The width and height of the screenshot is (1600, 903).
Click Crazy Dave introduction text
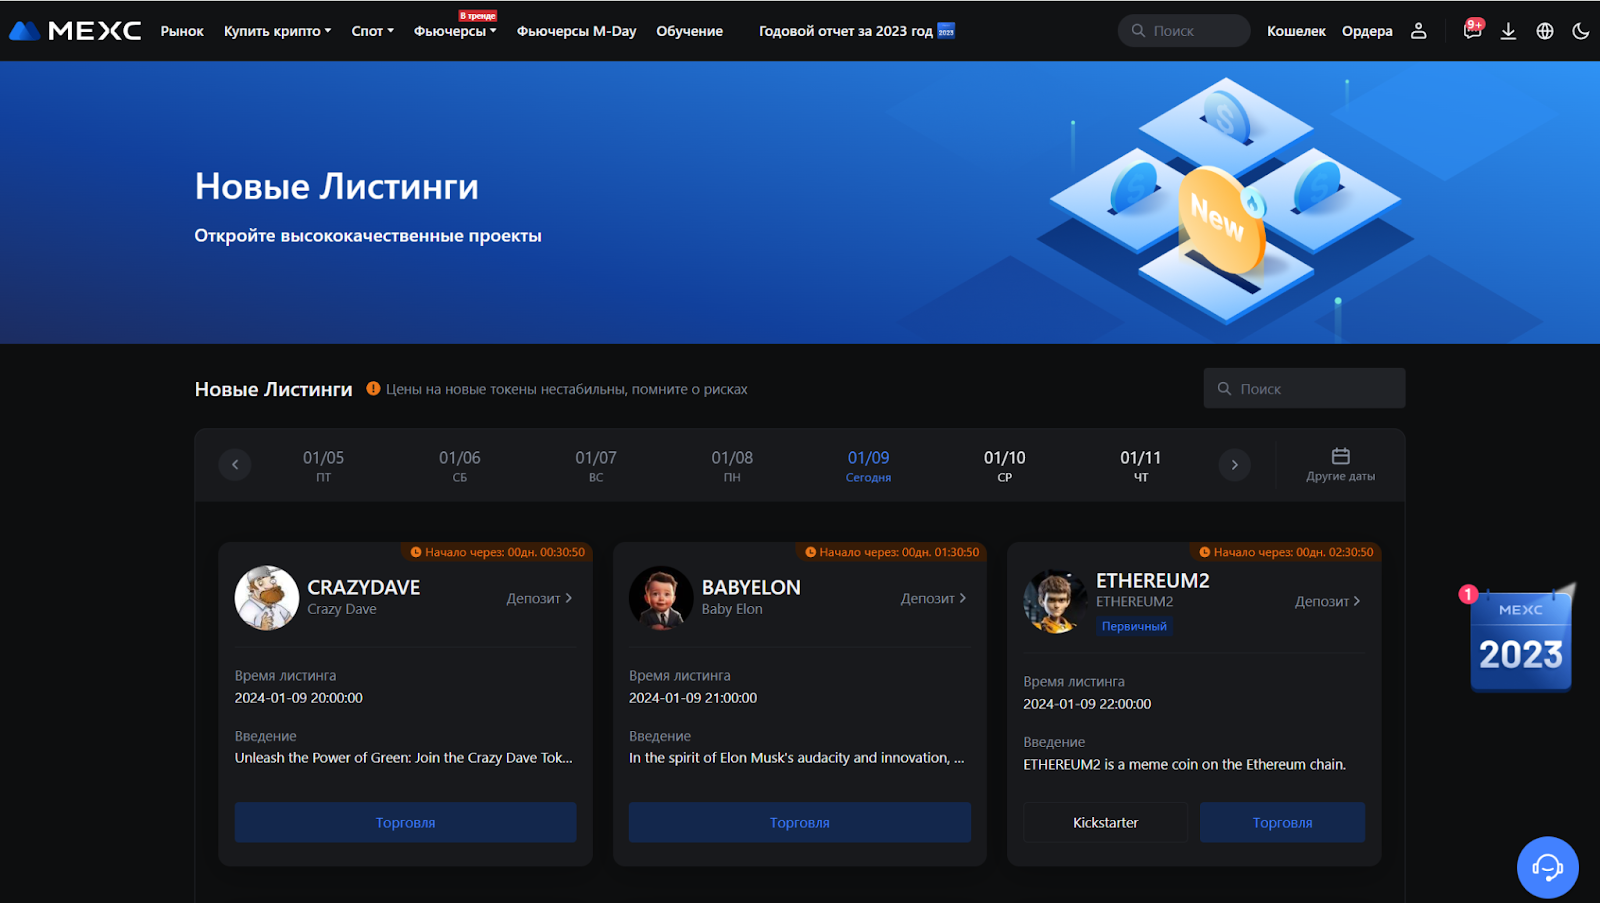404,758
